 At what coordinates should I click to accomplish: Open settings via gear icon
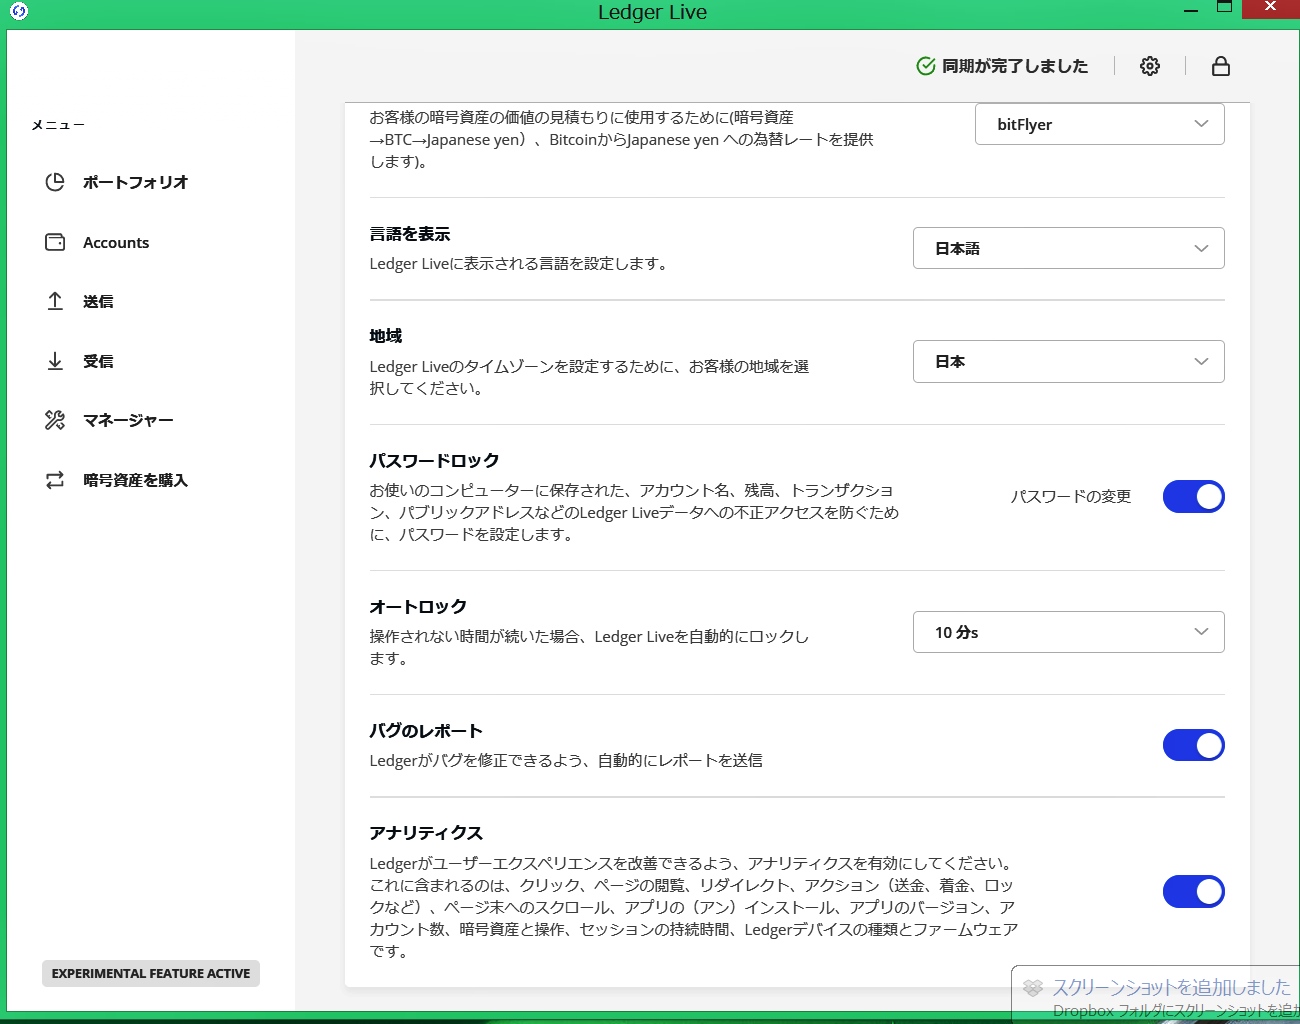pyautogui.click(x=1150, y=66)
